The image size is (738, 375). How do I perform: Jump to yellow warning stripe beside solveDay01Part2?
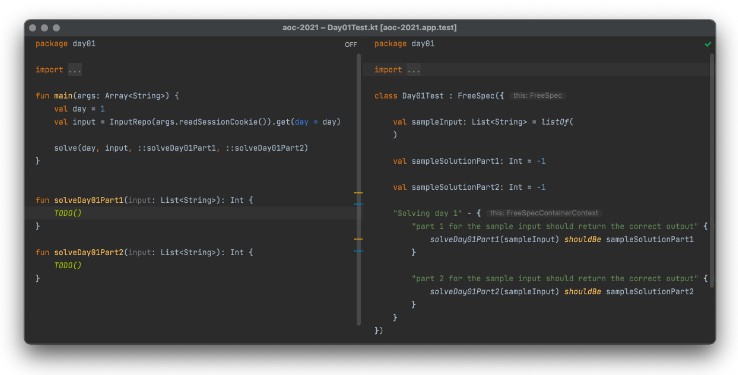pos(358,239)
